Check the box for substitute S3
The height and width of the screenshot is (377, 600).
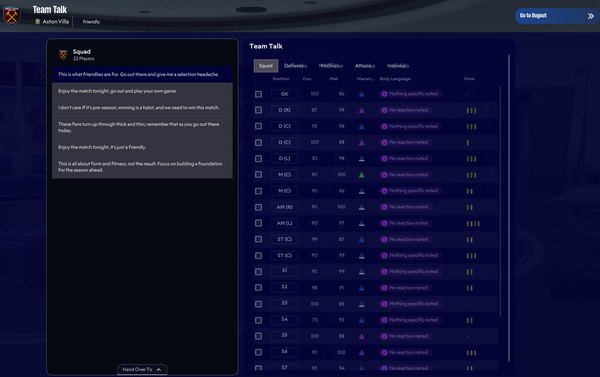point(259,304)
